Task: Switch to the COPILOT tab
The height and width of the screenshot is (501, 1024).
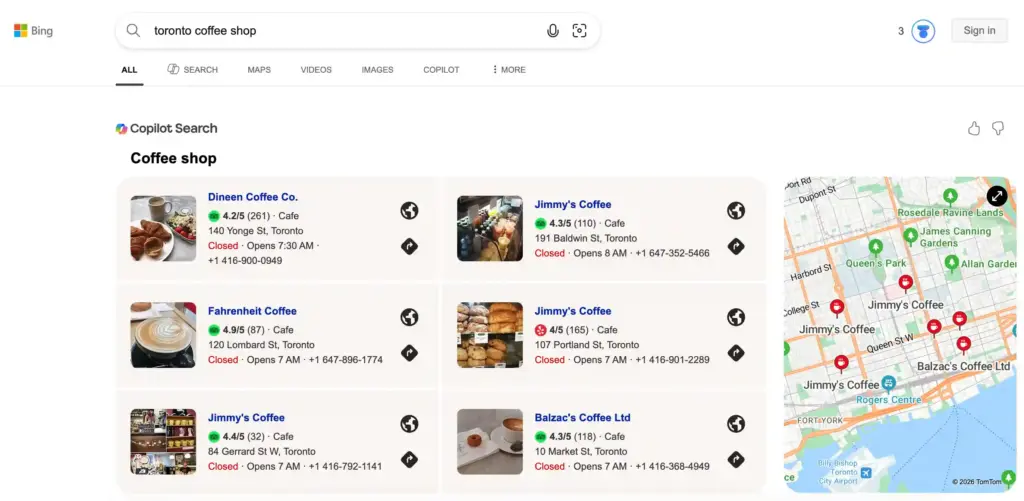Action: click(441, 69)
